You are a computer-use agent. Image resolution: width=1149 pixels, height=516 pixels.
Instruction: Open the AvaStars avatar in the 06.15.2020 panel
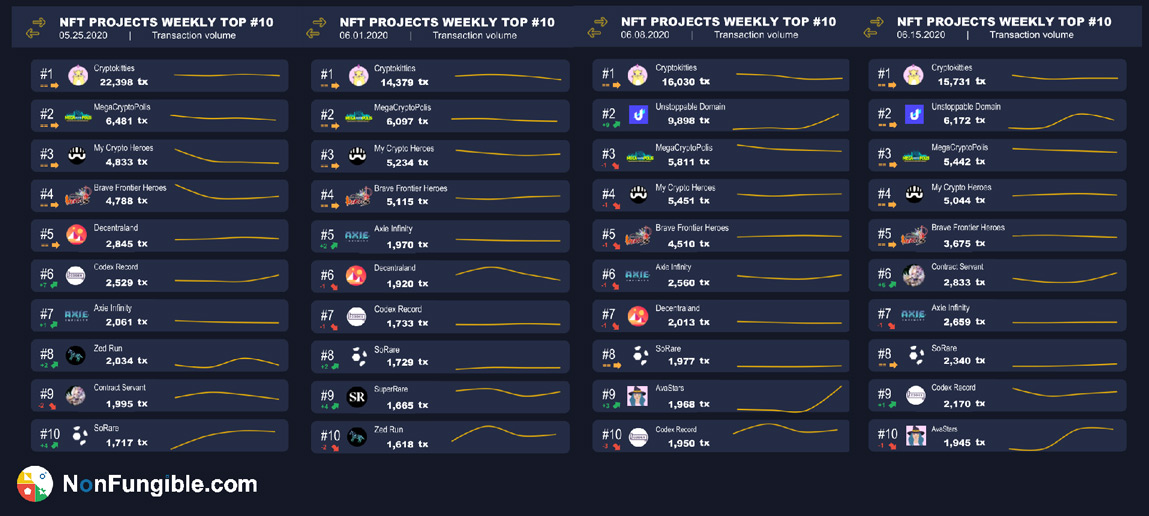915,436
